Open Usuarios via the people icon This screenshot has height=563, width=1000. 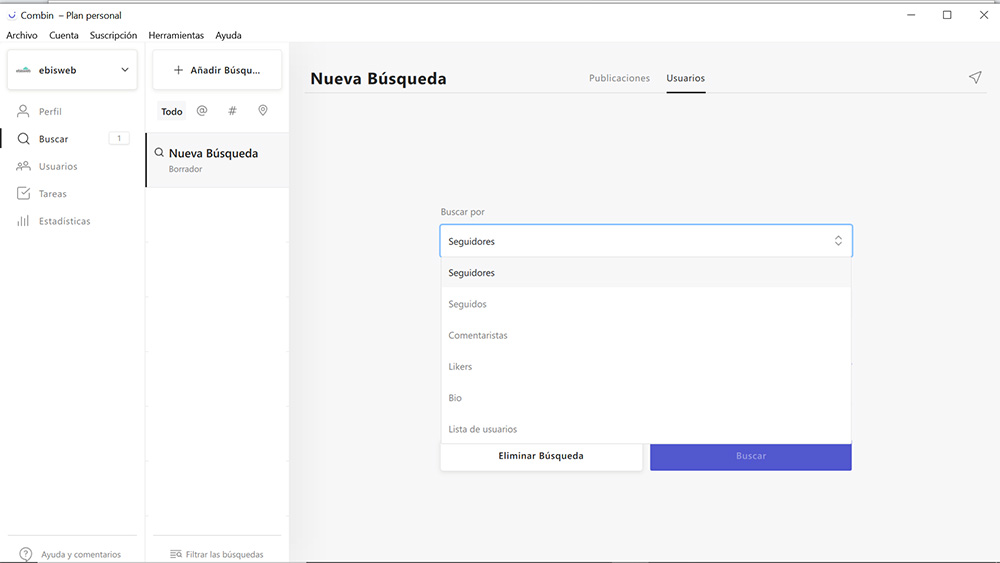click(23, 166)
